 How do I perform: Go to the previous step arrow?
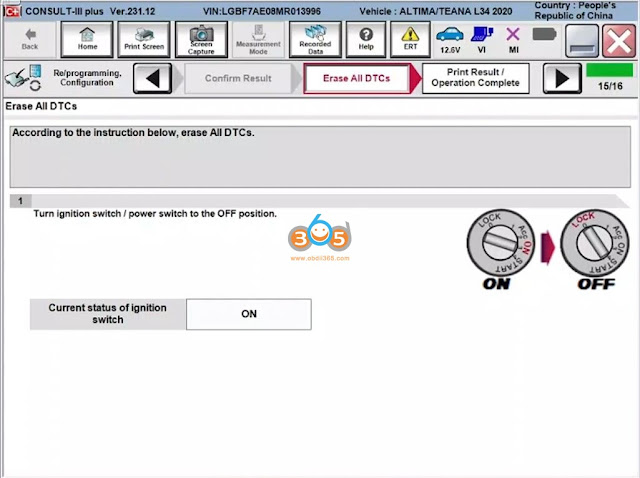pyautogui.click(x=152, y=78)
